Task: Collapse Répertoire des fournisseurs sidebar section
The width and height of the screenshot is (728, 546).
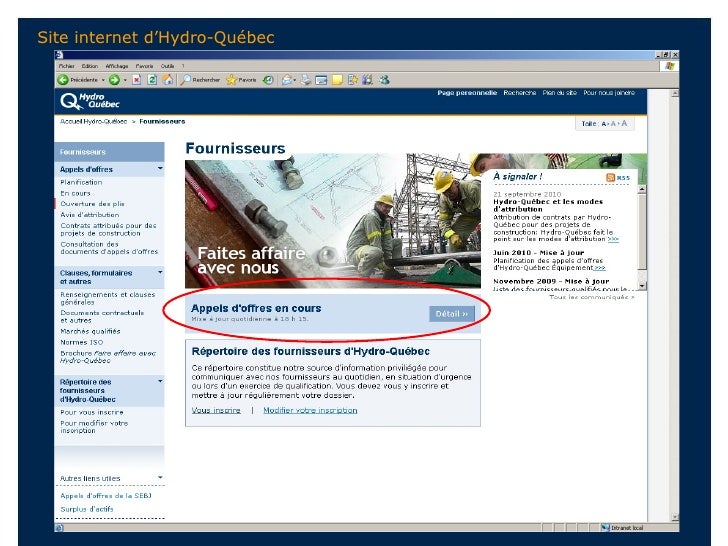Action: (x=160, y=381)
